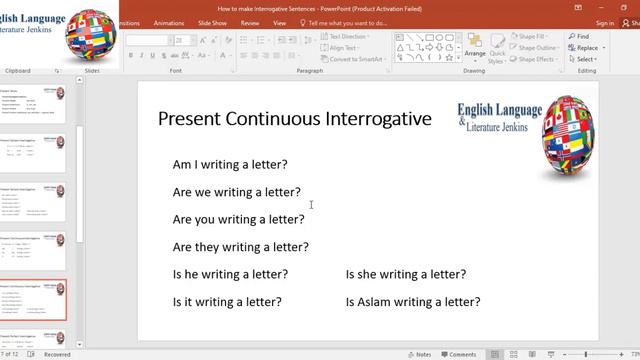Open Line Spacing options
This screenshot has height=360, width=640.
pos(309,40)
